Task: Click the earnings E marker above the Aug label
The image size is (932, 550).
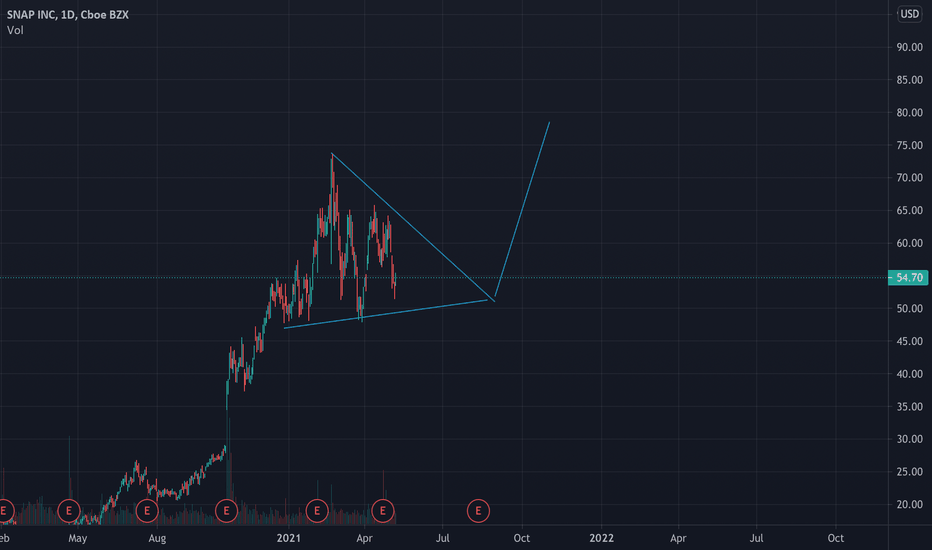Action: point(147,511)
